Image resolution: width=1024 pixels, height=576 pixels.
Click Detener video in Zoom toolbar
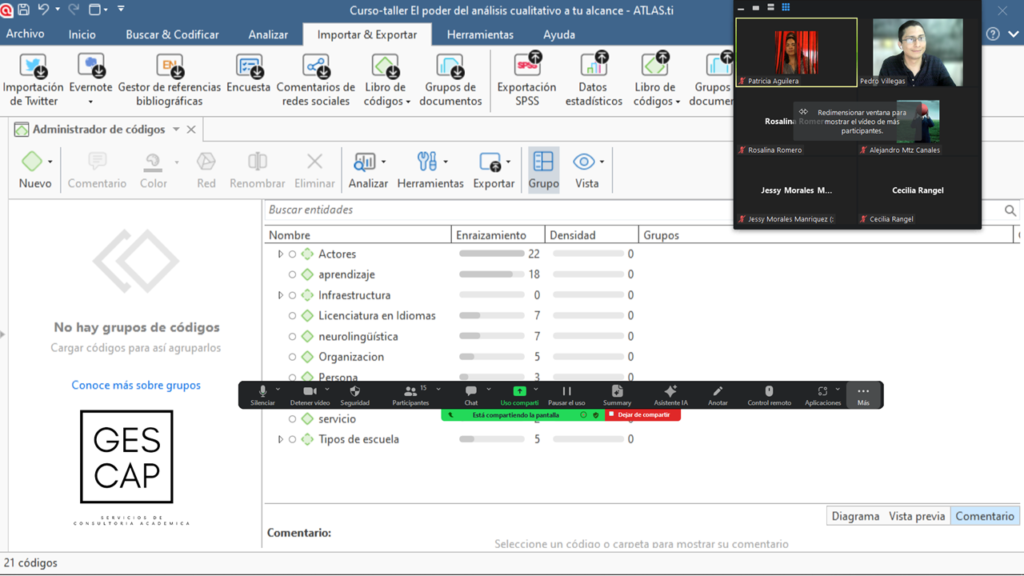pyautogui.click(x=310, y=394)
